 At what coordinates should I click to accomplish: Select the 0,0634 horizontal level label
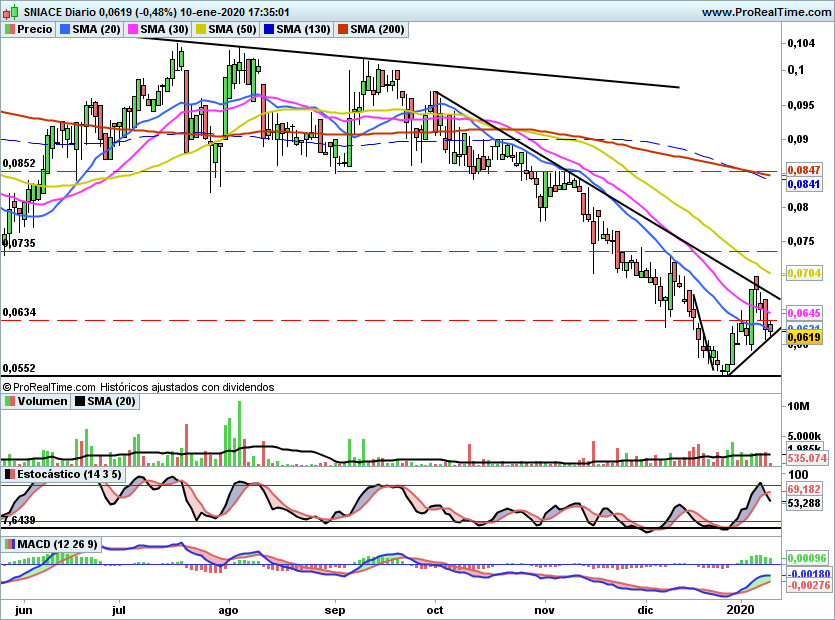pos(19,313)
